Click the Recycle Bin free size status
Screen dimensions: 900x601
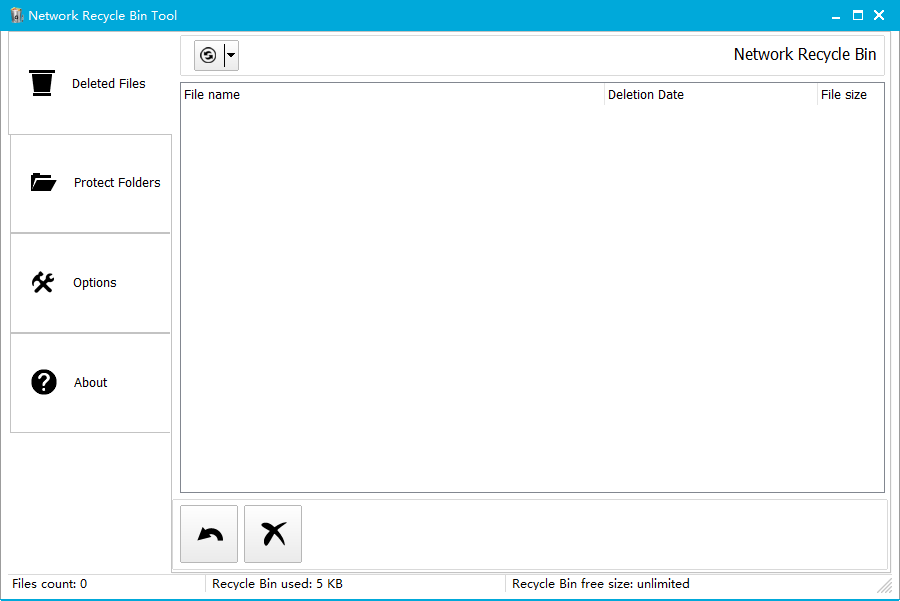click(x=599, y=583)
